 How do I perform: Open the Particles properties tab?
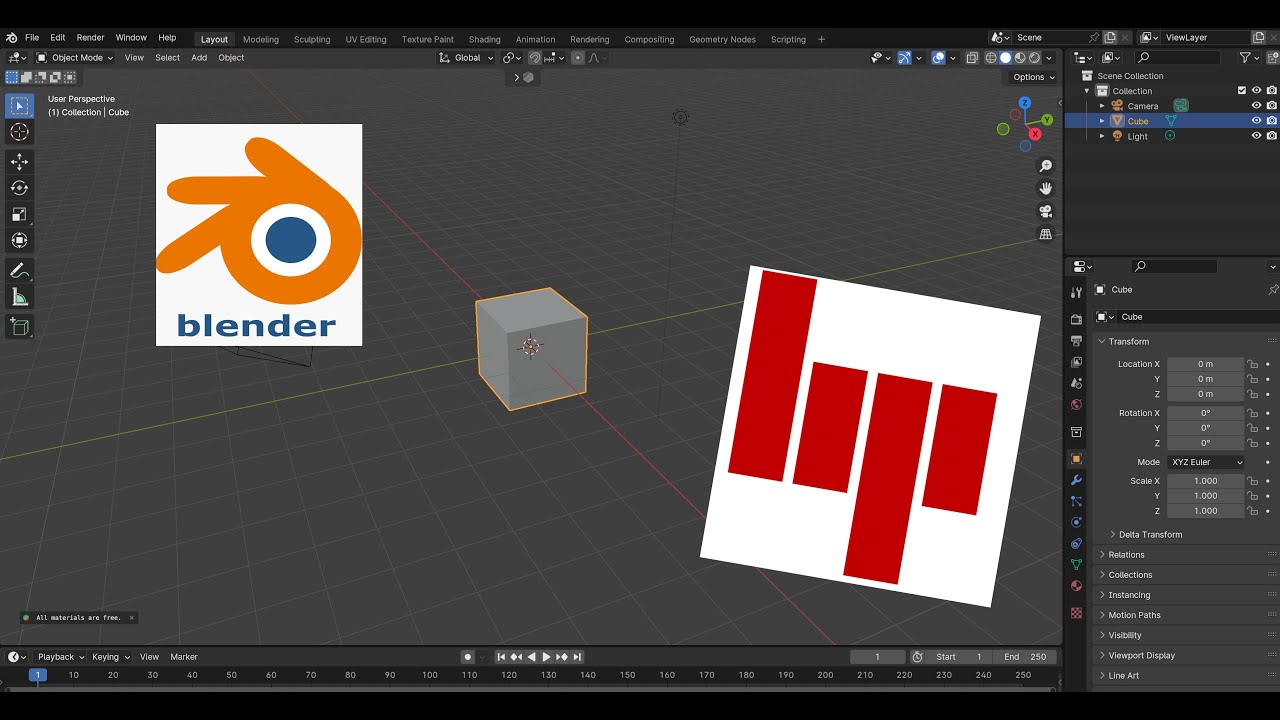pyautogui.click(x=1076, y=501)
